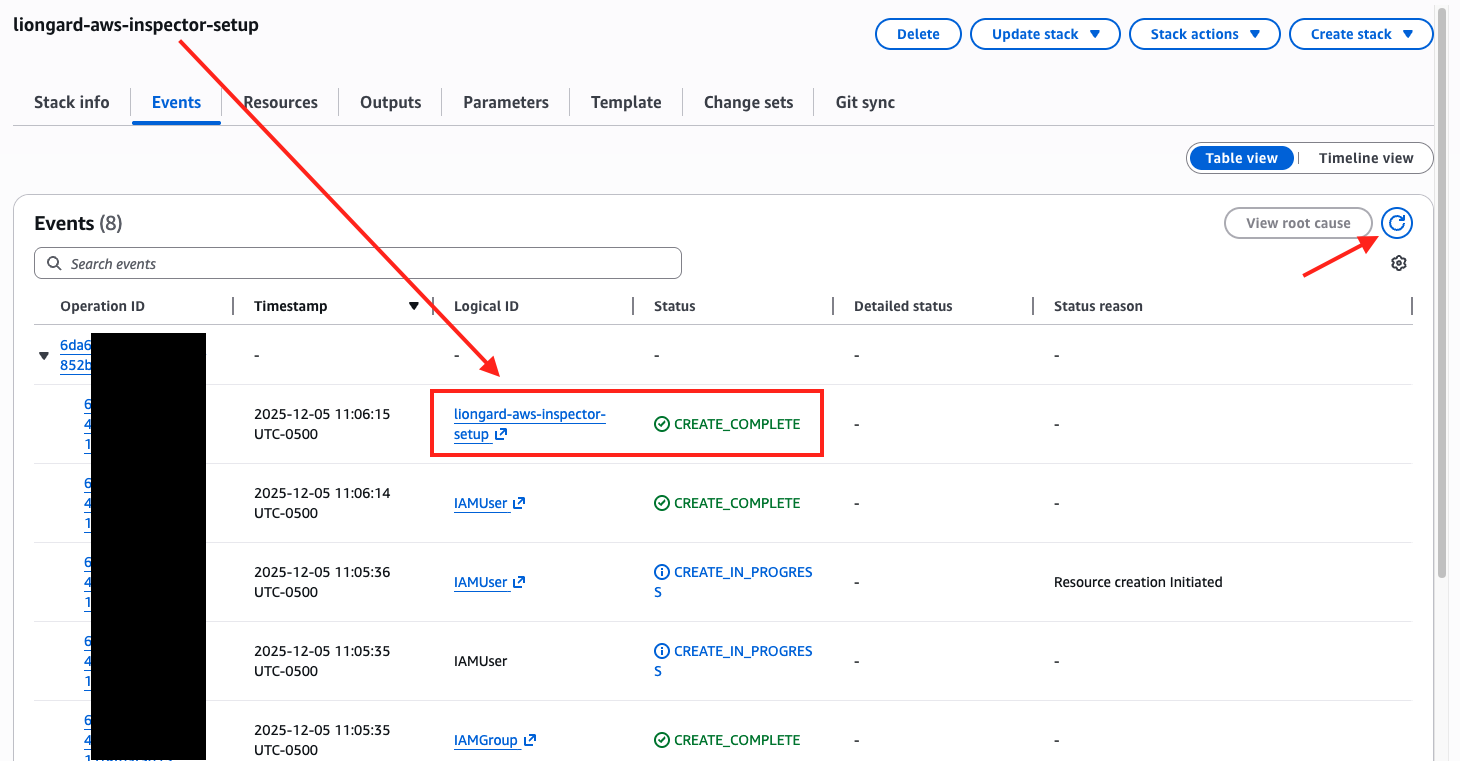
Task: Click the plain IAMUser text without link
Action: point(481,661)
